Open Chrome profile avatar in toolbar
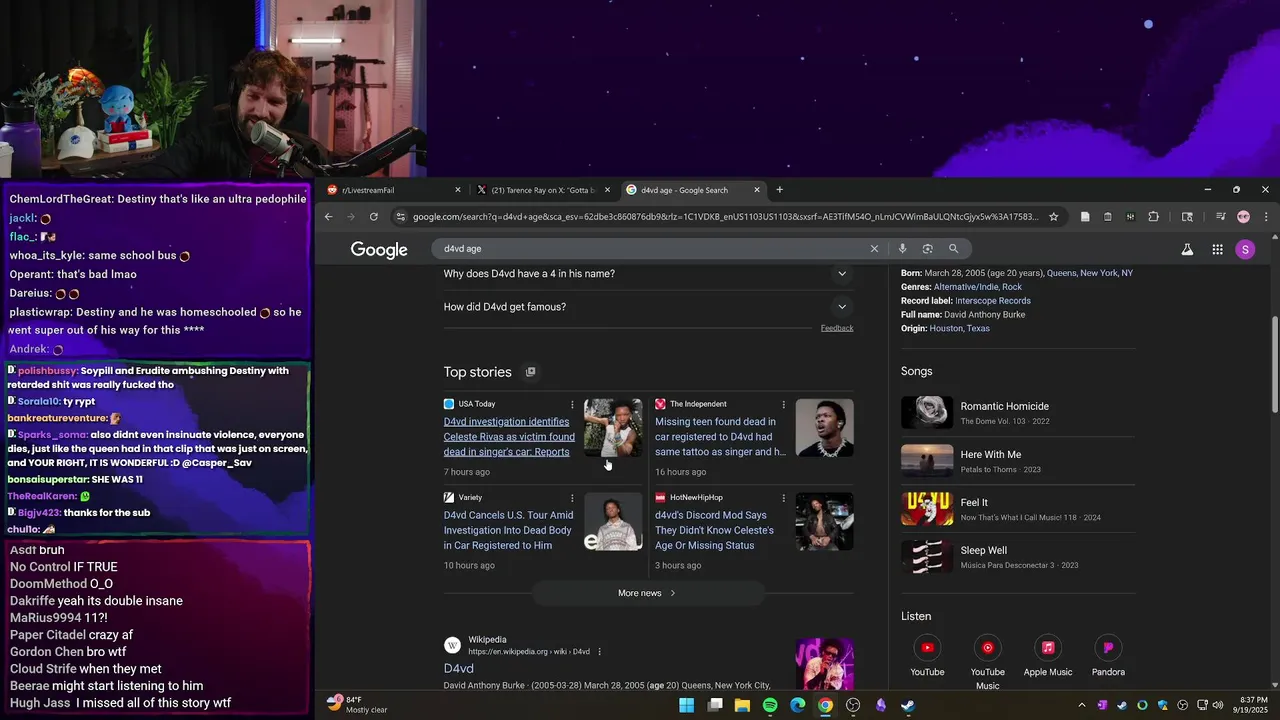1280x720 pixels. (1243, 216)
